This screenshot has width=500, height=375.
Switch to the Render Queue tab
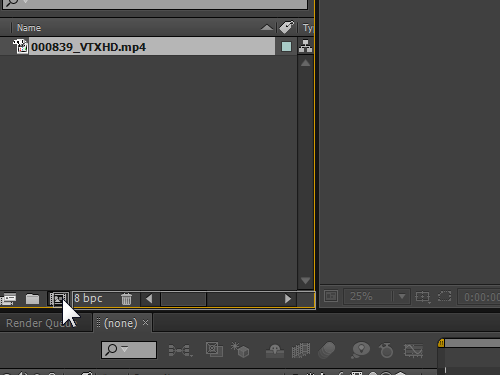[x=41, y=323]
